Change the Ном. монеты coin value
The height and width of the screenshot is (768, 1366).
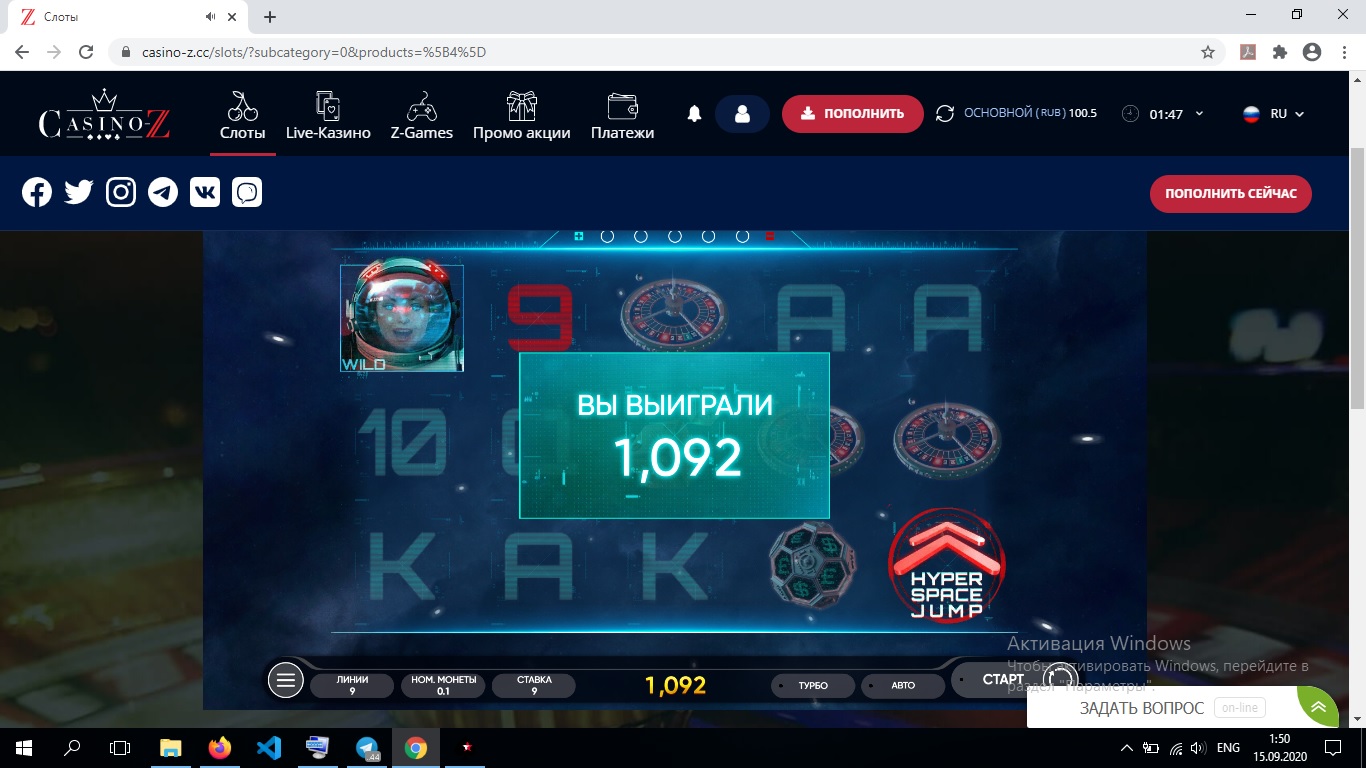(x=443, y=685)
